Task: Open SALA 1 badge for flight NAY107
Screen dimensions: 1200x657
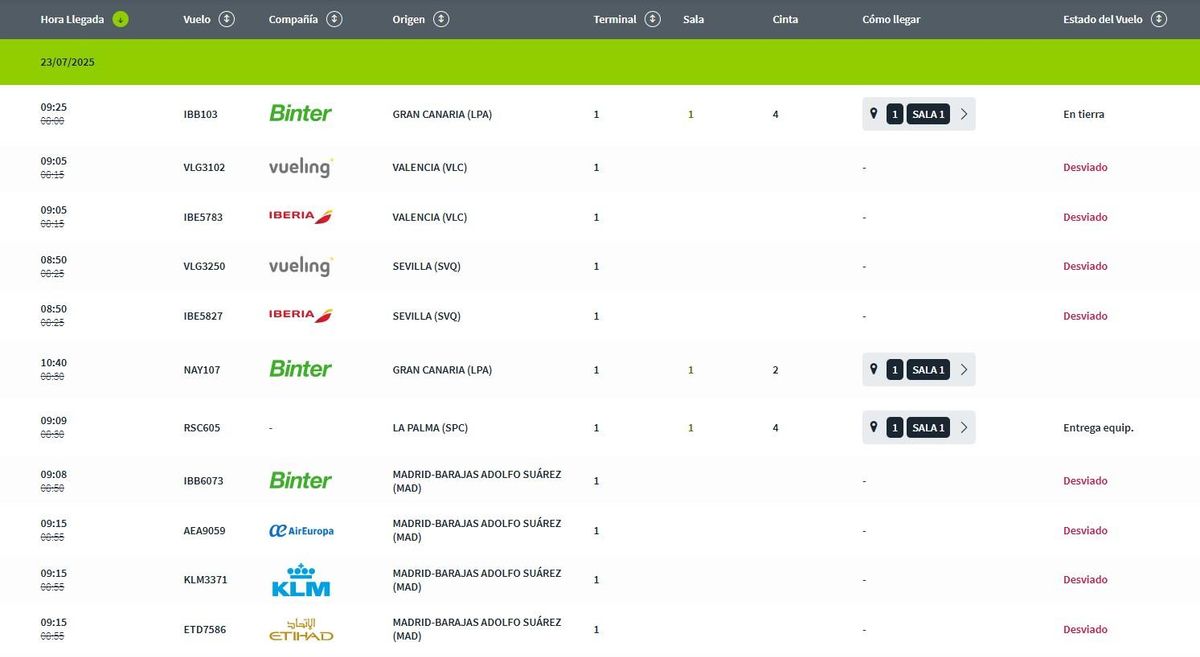Action: pos(928,370)
